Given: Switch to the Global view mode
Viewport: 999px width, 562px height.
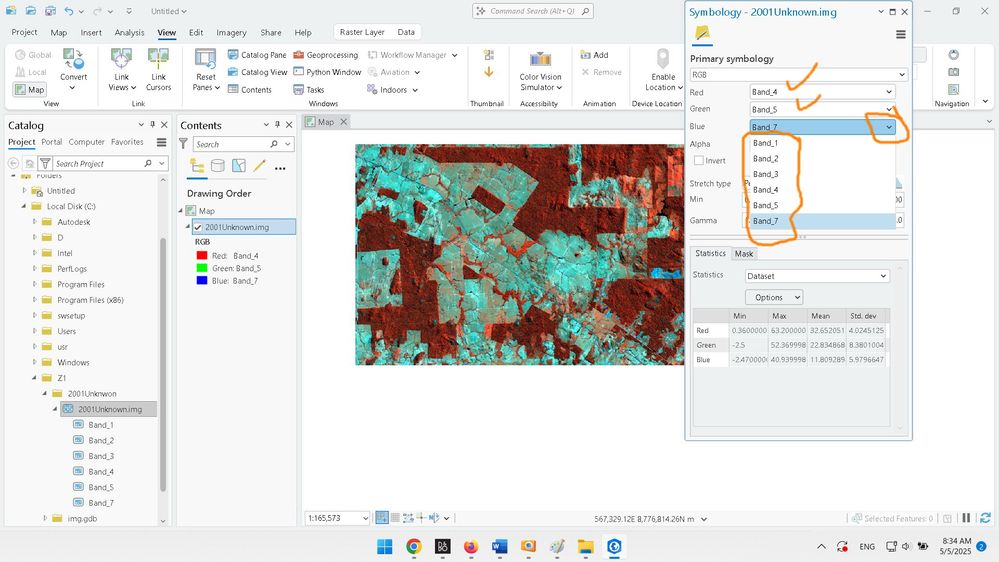Looking at the screenshot, I should coord(33,55).
